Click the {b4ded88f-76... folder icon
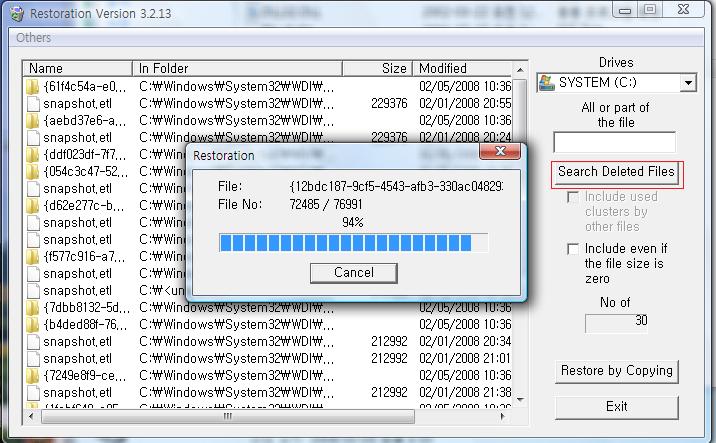 point(32,324)
